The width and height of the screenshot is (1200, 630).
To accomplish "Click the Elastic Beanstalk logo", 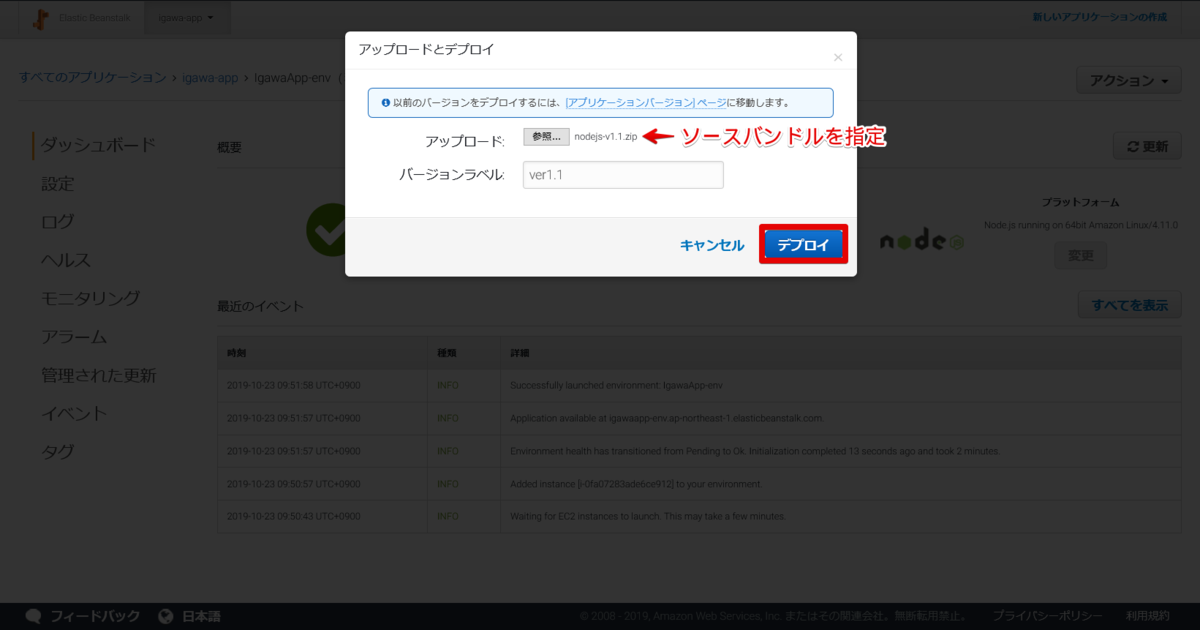I will pos(40,16).
